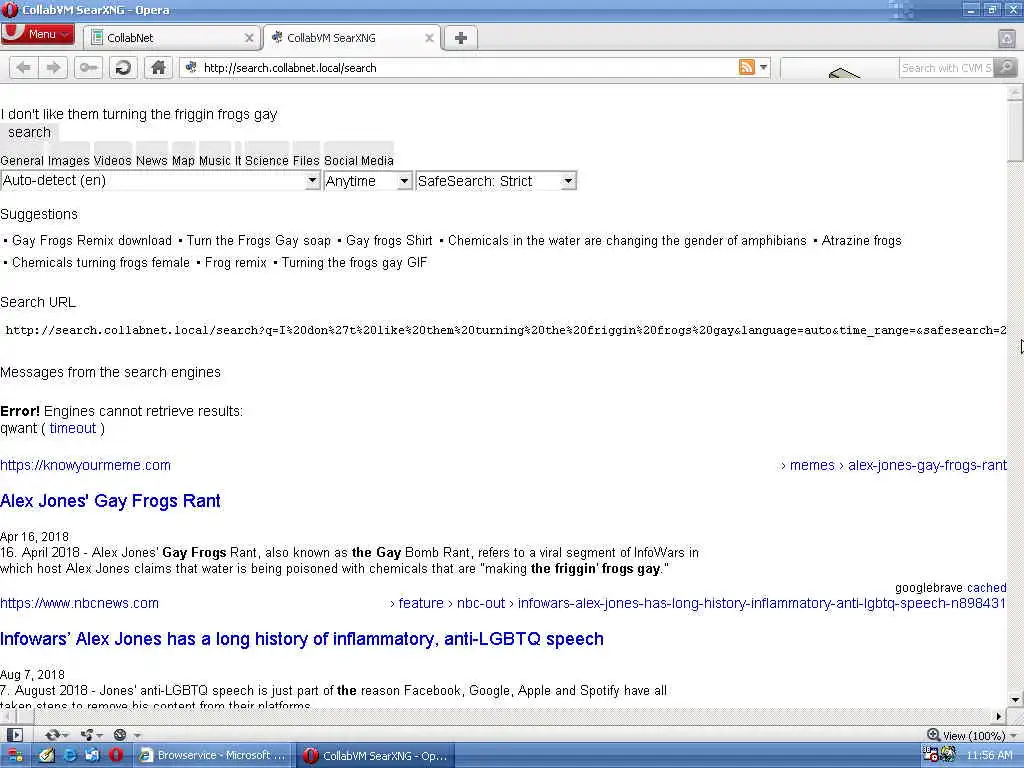
Task: Click the vertical scrollbar up arrow
Action: tap(1015, 93)
